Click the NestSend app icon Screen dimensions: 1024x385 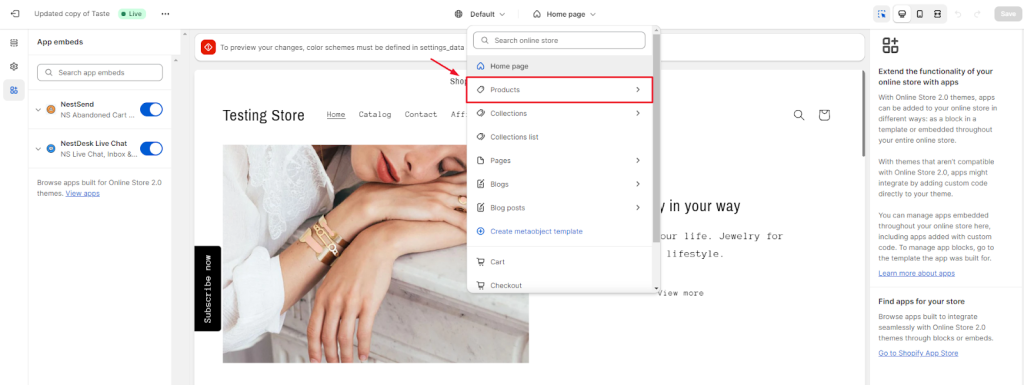[51, 109]
